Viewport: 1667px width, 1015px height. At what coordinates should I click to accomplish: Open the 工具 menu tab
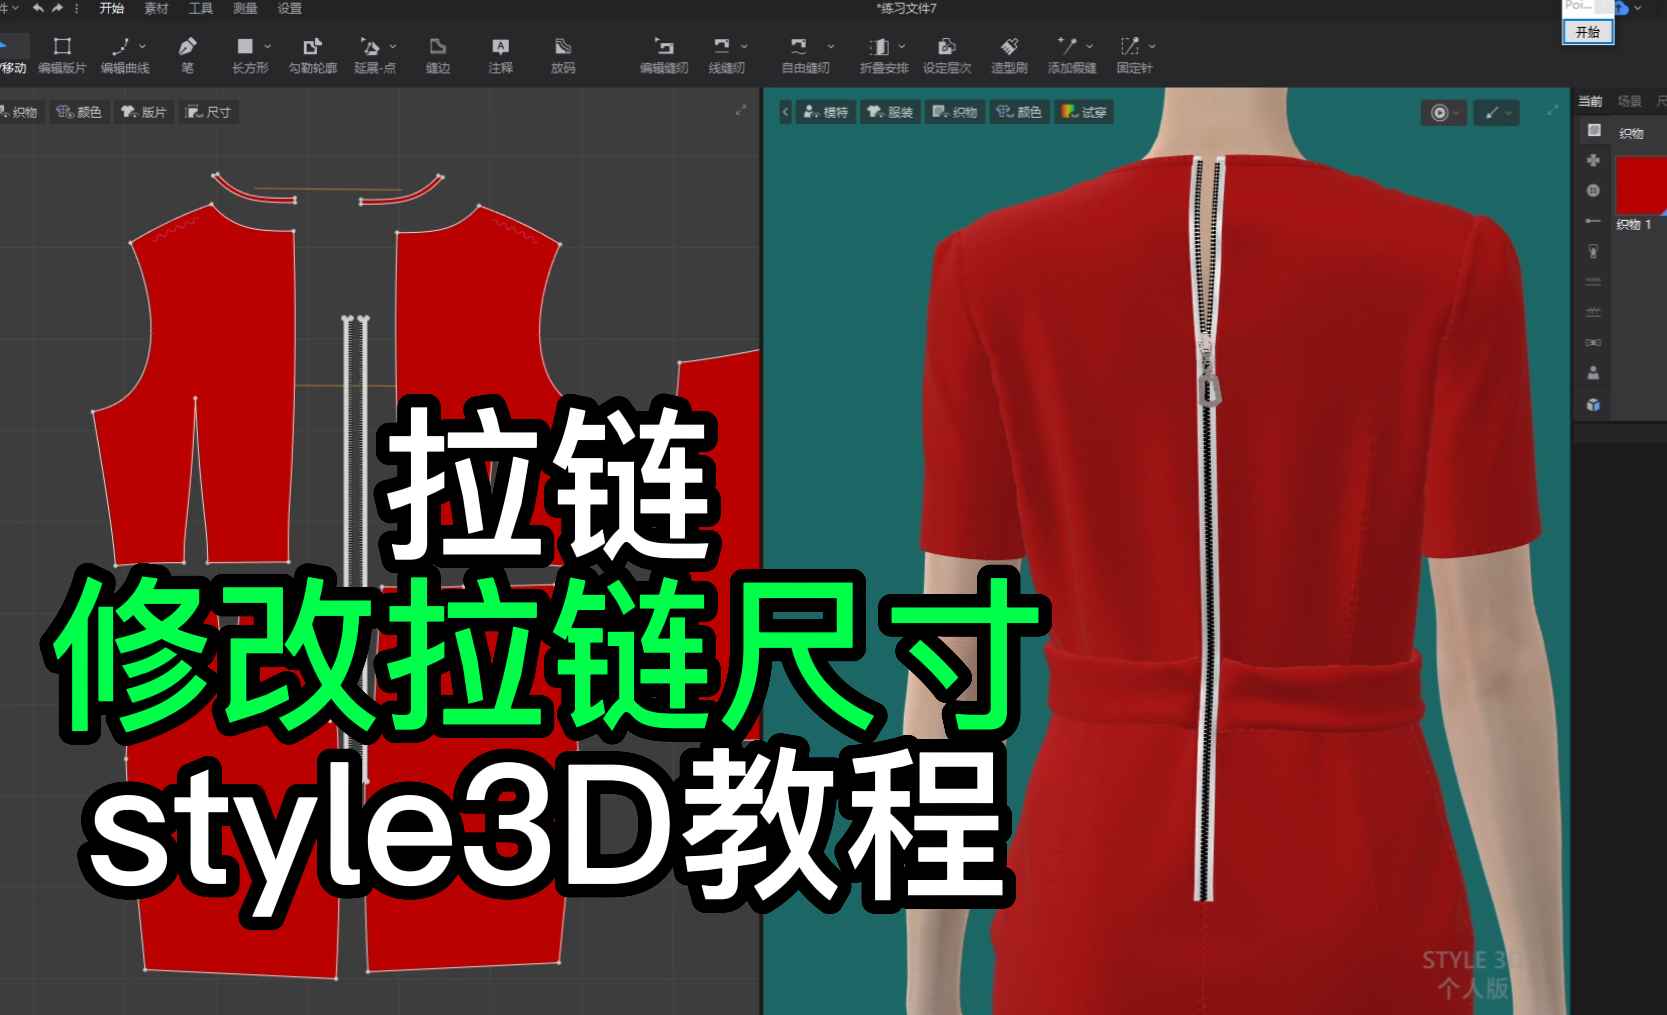(201, 8)
